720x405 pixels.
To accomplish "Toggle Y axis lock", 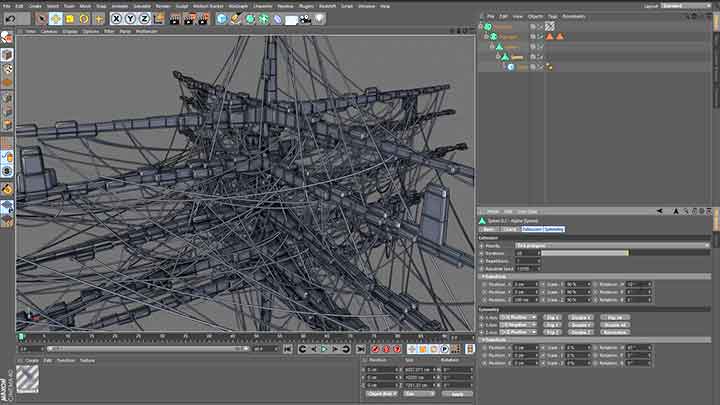I will click(x=130, y=19).
